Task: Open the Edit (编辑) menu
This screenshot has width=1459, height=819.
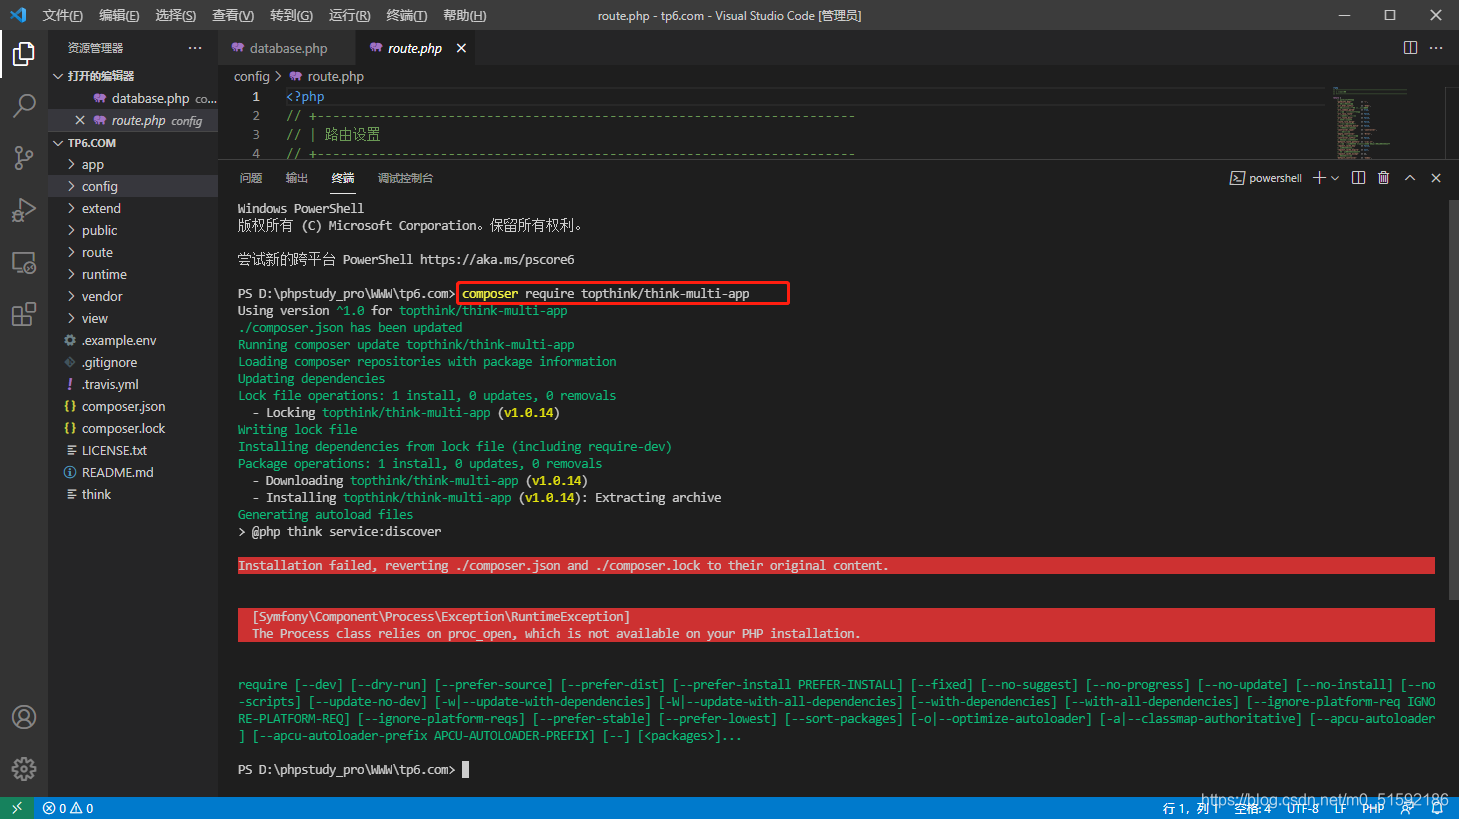Action: 119,15
